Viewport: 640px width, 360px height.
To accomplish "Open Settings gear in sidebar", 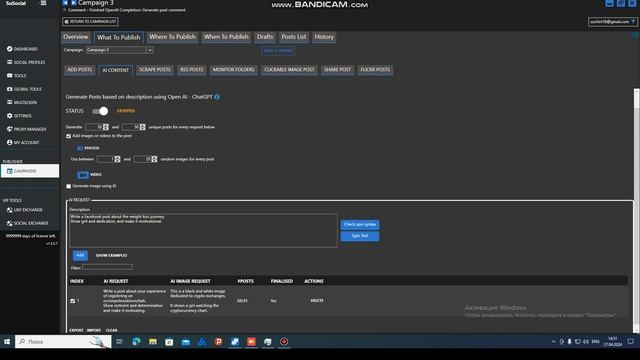I will tap(19, 116).
